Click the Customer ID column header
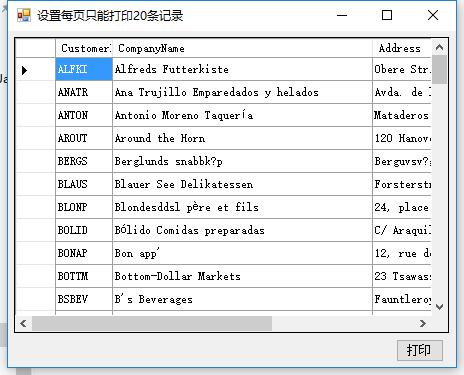The width and height of the screenshot is (464, 375). click(84, 48)
